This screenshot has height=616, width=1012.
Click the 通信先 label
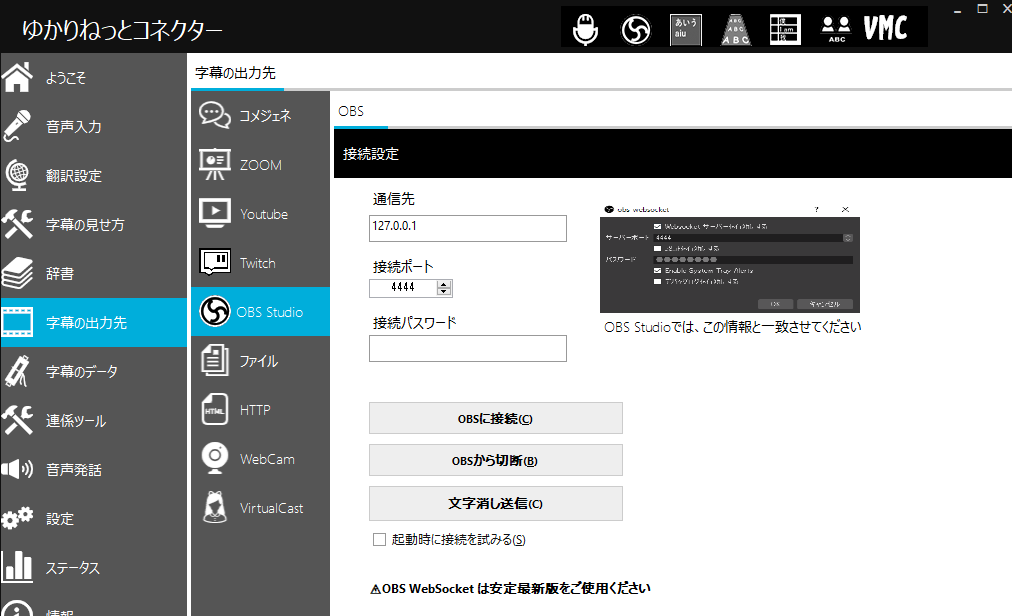(x=394, y=200)
